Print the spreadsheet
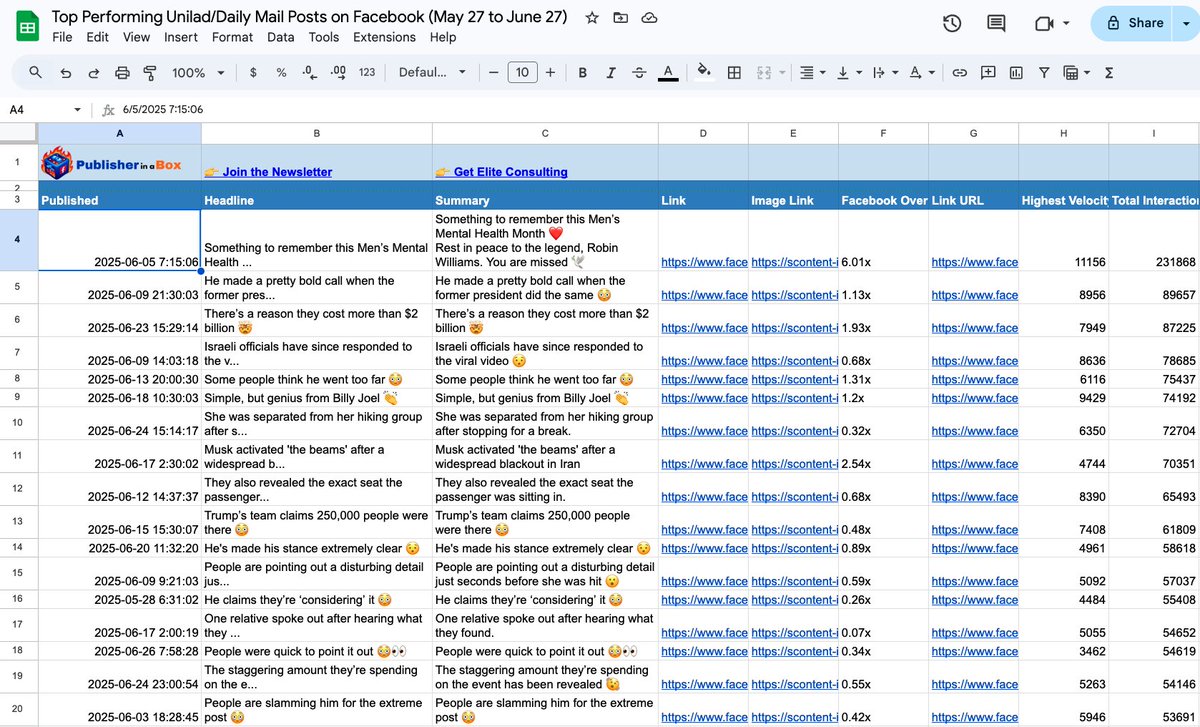1200x727 pixels. (x=122, y=72)
